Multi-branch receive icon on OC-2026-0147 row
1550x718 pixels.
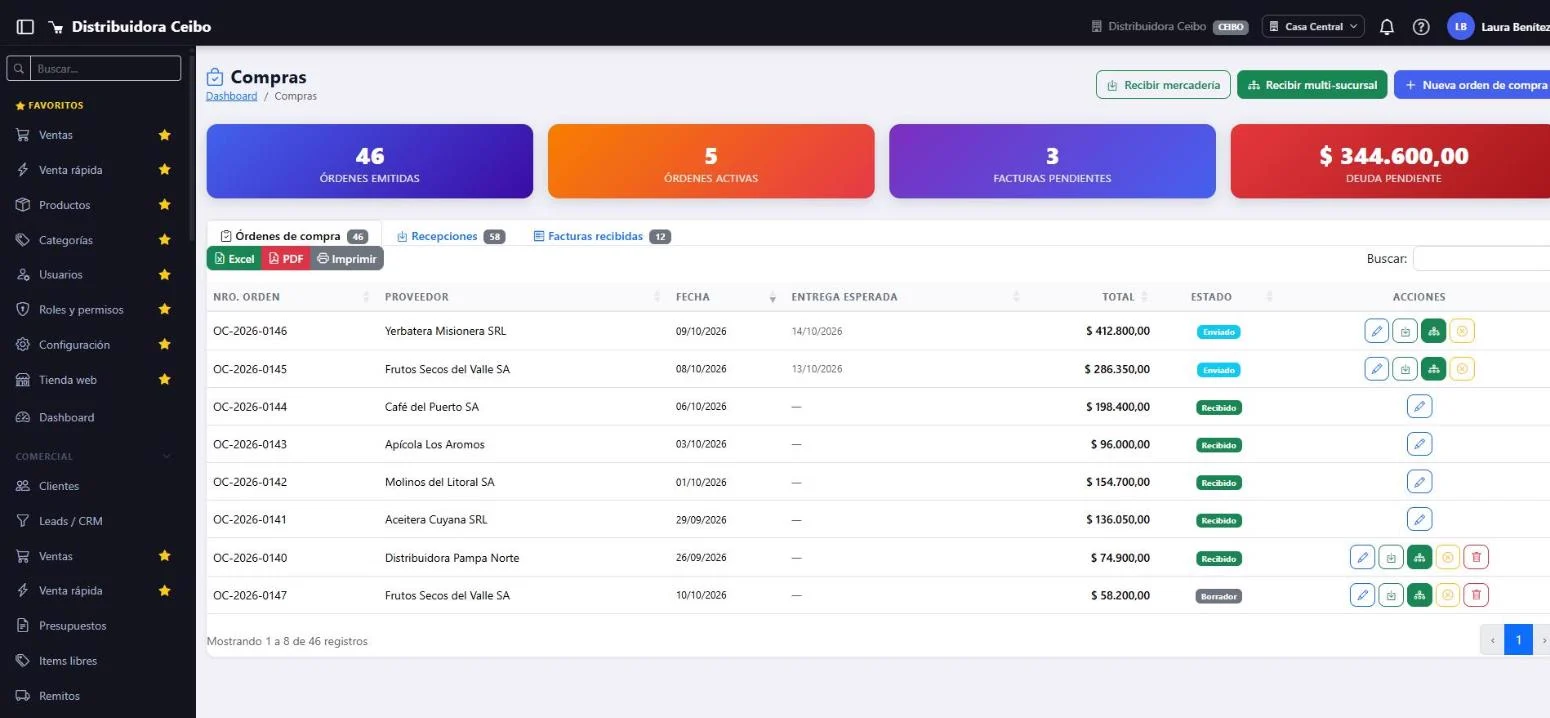coord(1419,595)
